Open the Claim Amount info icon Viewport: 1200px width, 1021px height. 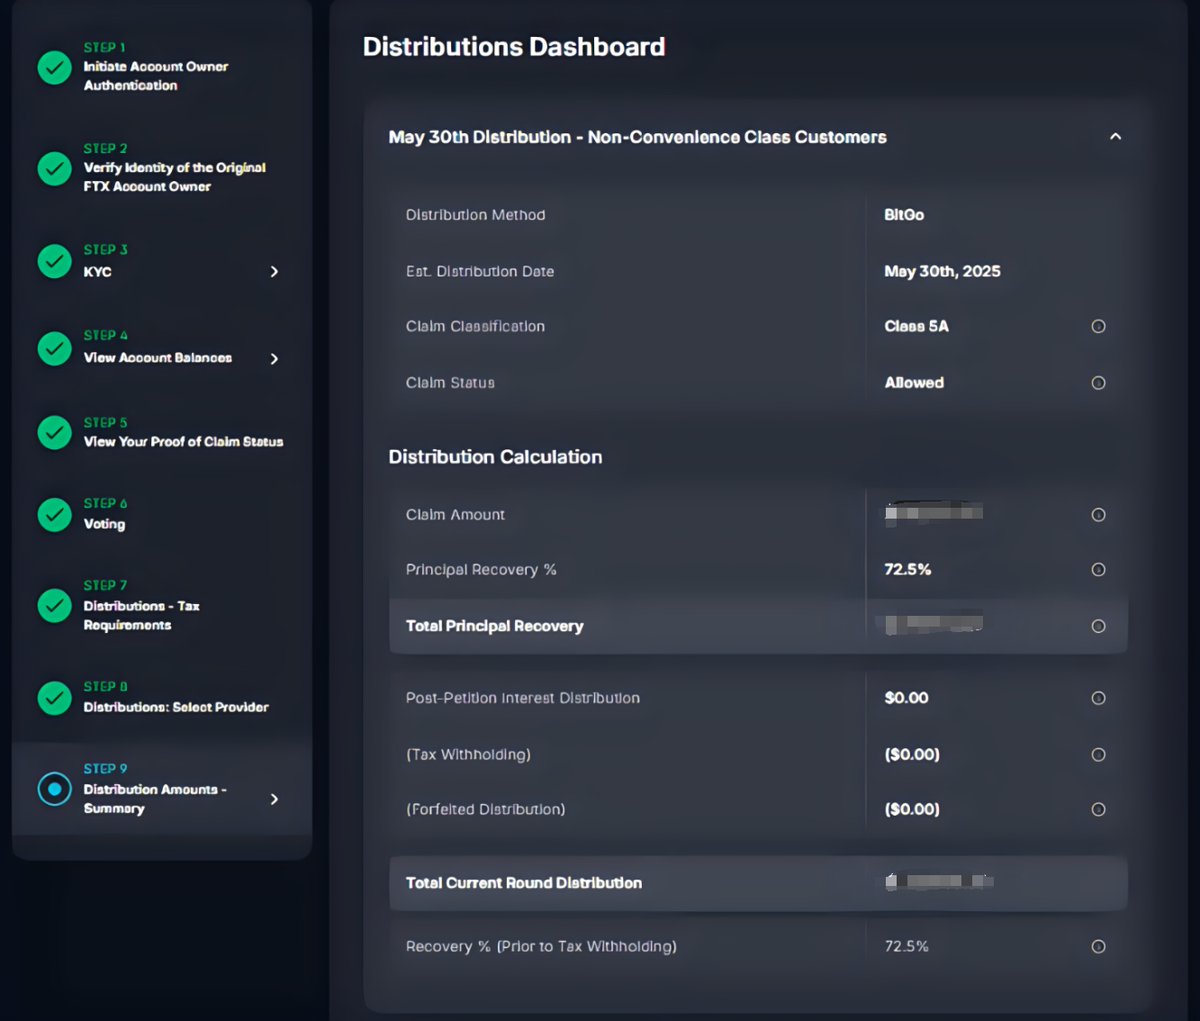[x=1098, y=515]
